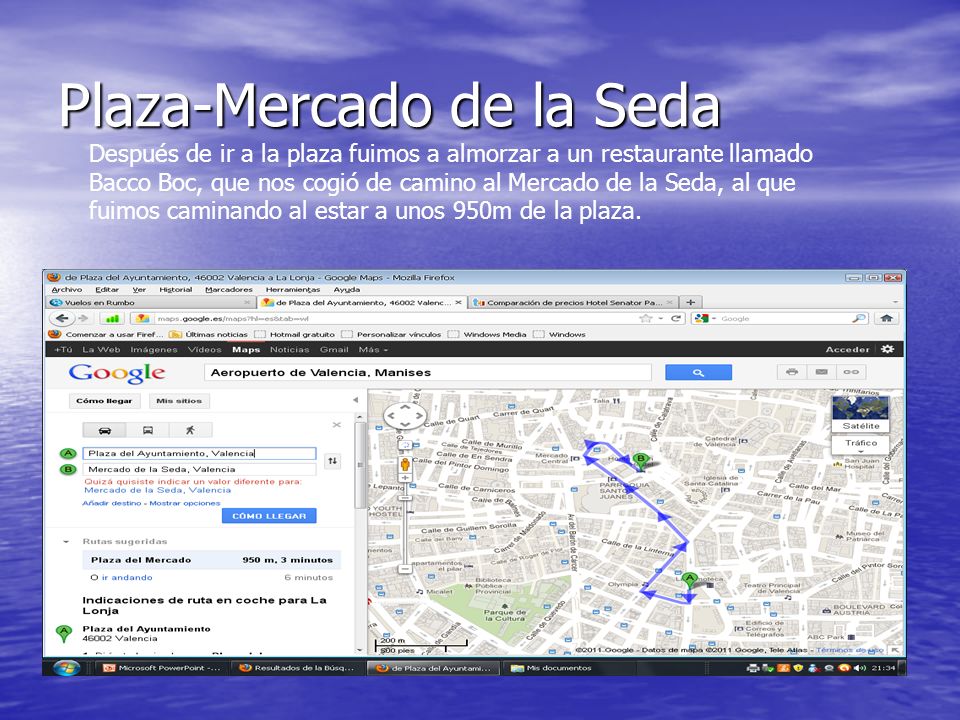
Task: Open the Historial menu
Action: [176, 290]
